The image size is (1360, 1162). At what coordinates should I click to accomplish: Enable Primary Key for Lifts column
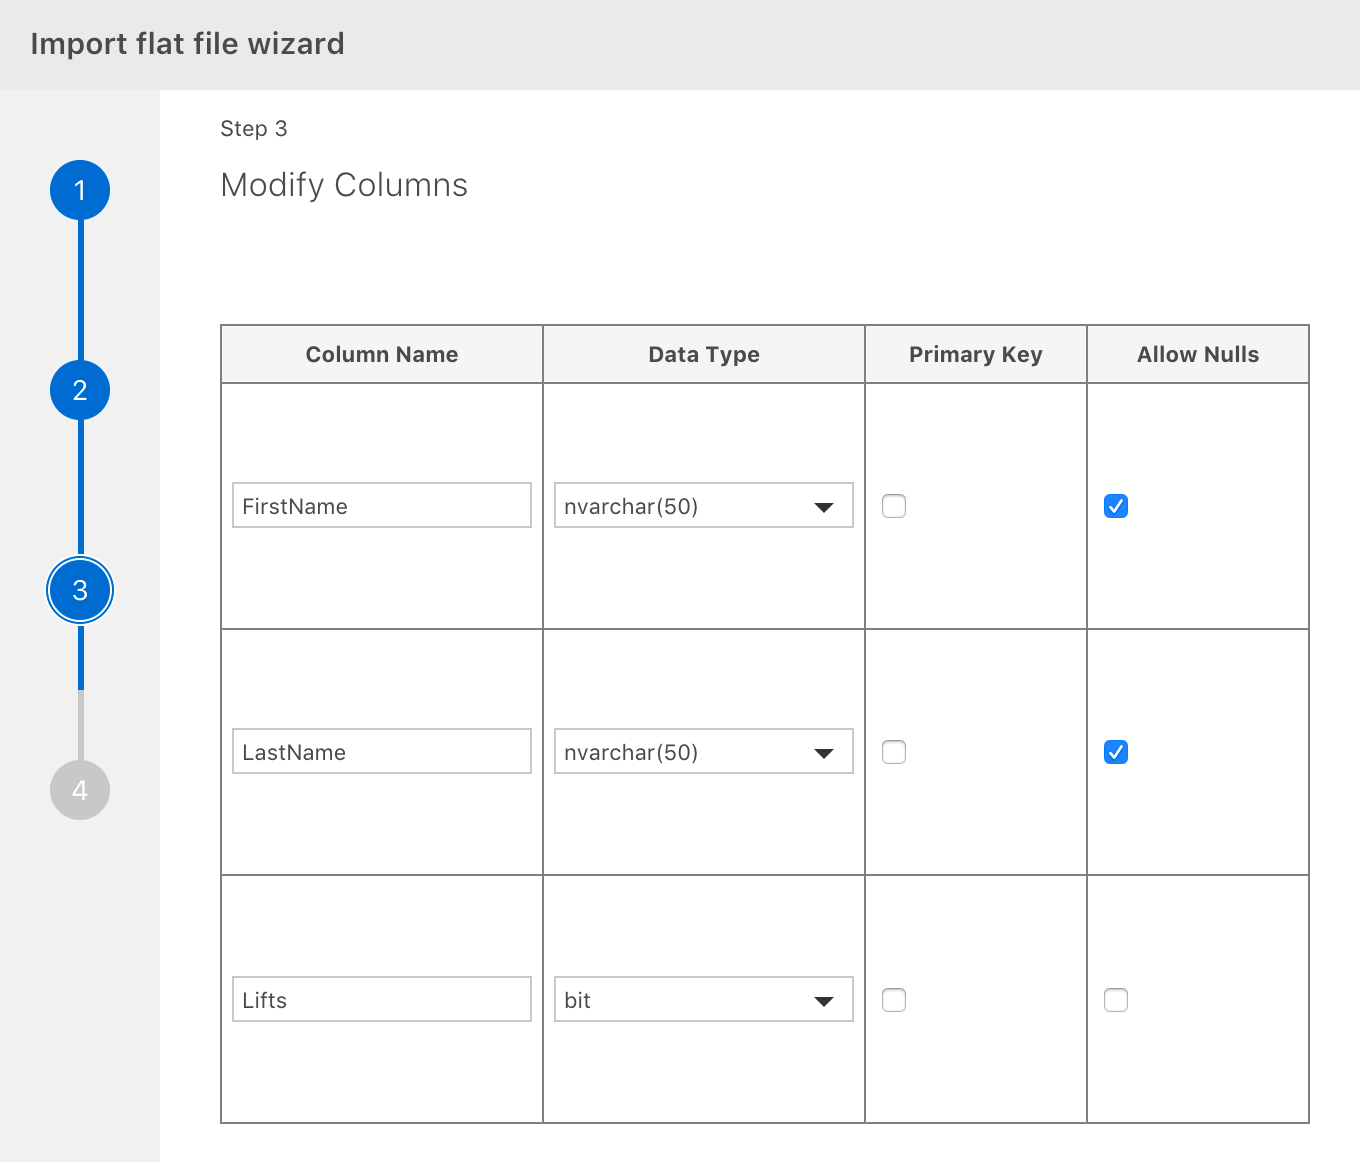[894, 999]
